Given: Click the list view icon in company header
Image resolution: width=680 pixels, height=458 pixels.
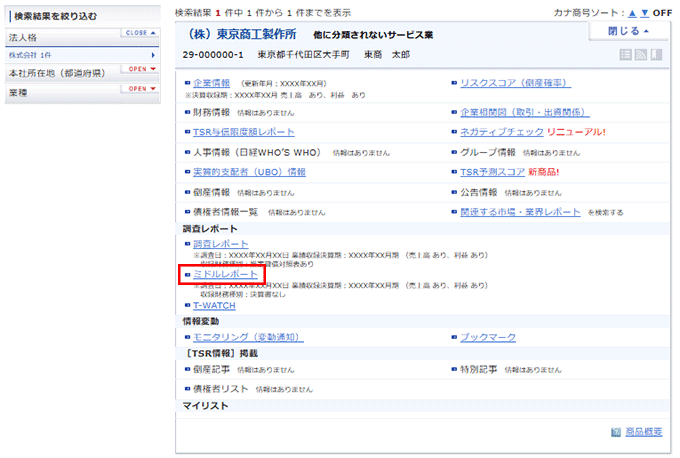Looking at the screenshot, I should click(625, 54).
